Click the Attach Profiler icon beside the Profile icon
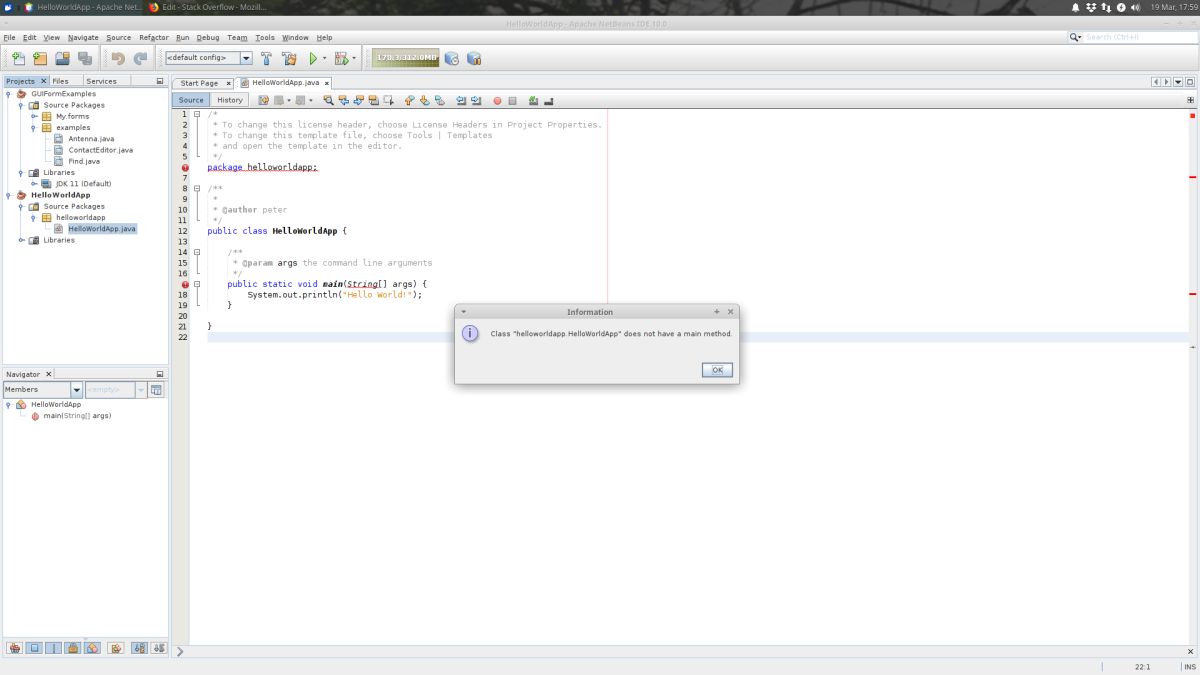Viewport: 1200px width, 675px height. [x=474, y=59]
